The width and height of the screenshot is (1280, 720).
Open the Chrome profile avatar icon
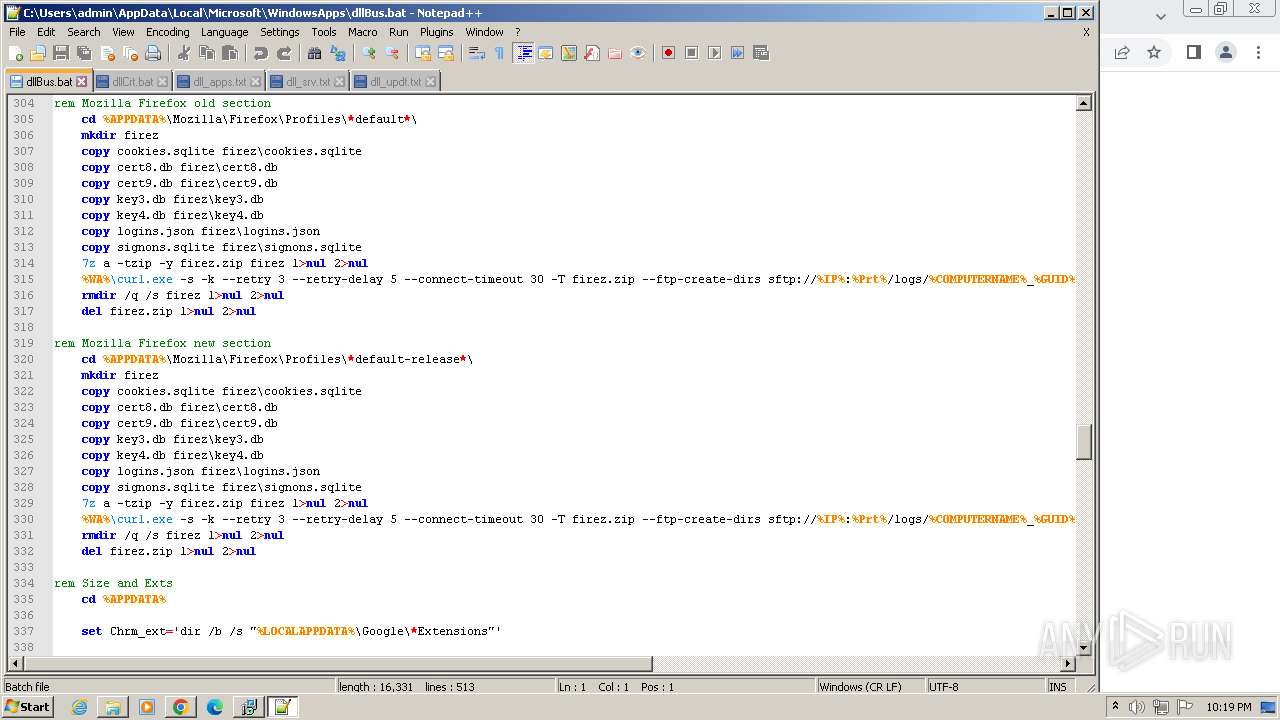pyautogui.click(x=1226, y=53)
